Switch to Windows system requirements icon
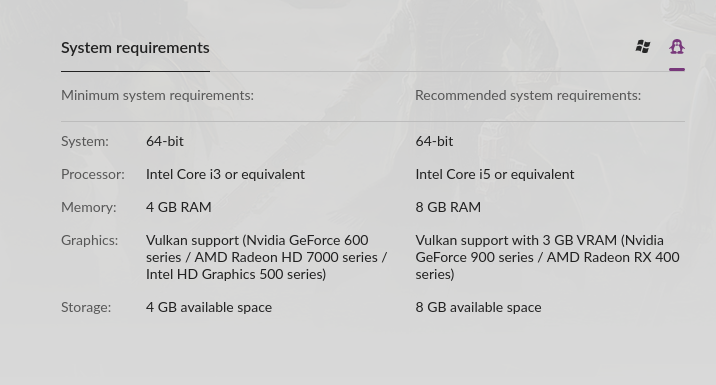Image resolution: width=716 pixels, height=385 pixels. [643, 47]
